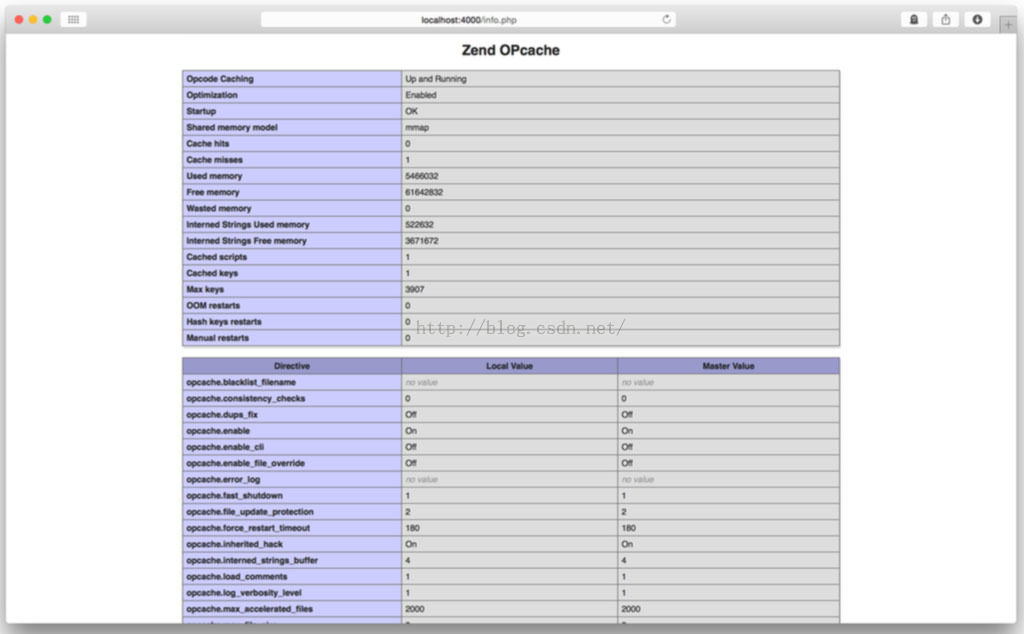Click master value "On" for opcache.inherited_hack

(x=627, y=545)
